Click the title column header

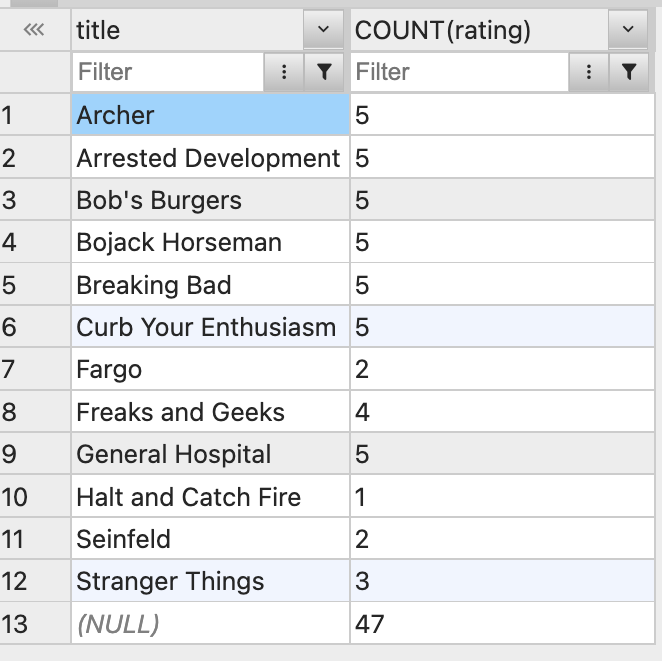[188, 30]
